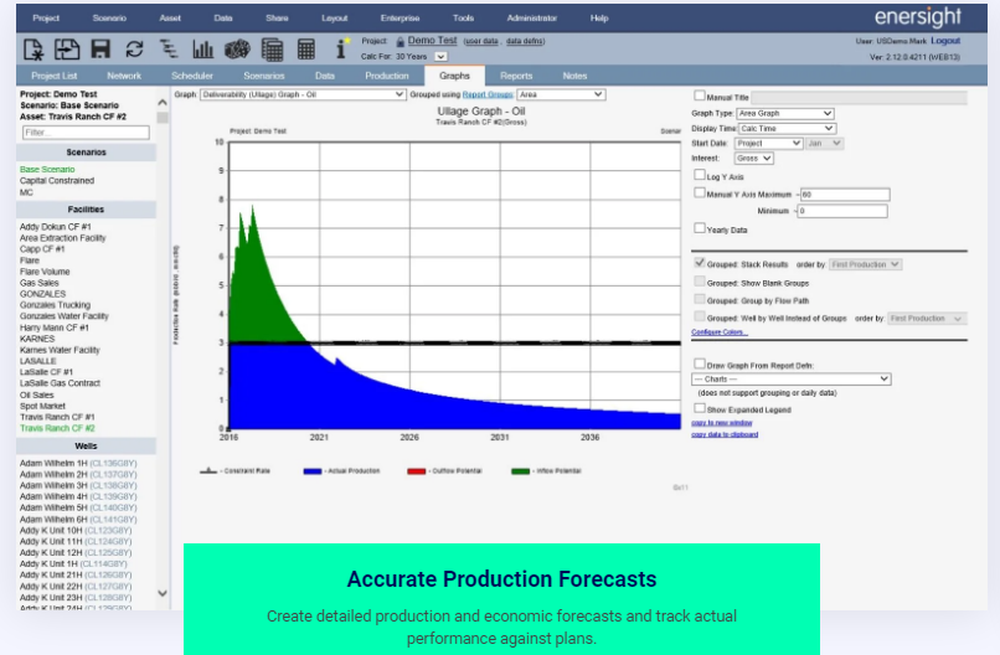Switch to the Production tab

386,76
